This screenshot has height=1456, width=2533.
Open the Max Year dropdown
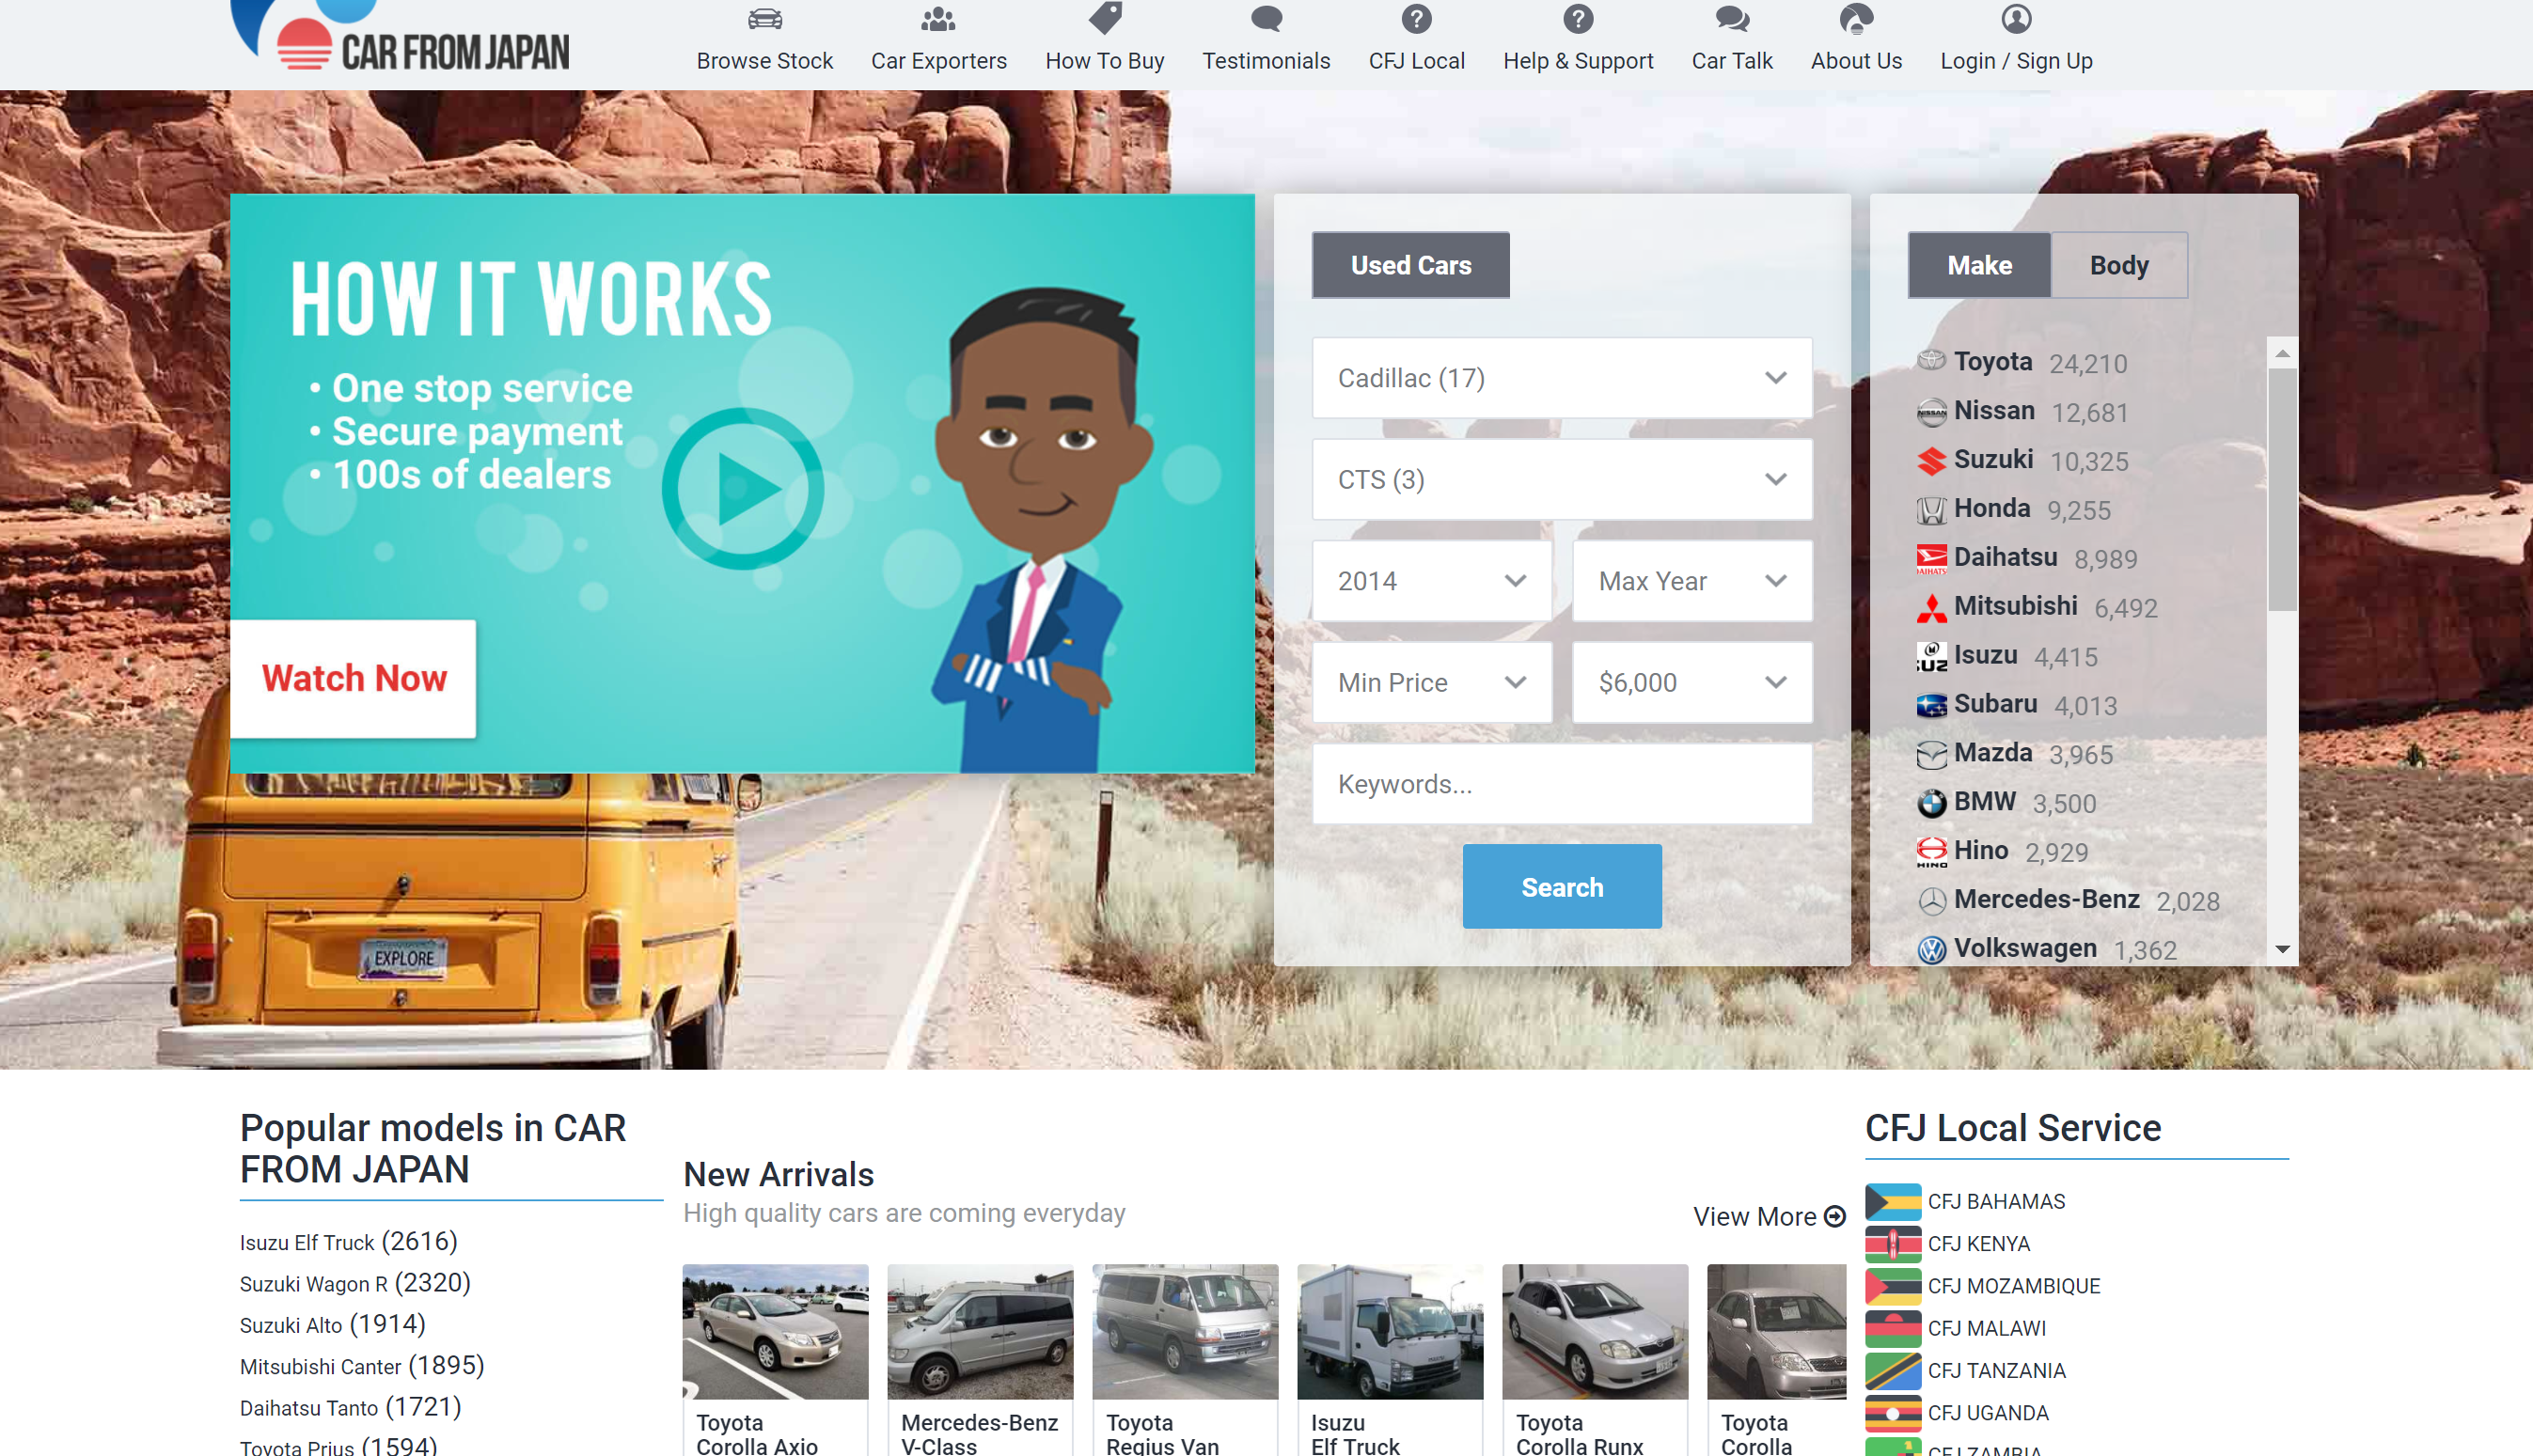(x=1692, y=581)
